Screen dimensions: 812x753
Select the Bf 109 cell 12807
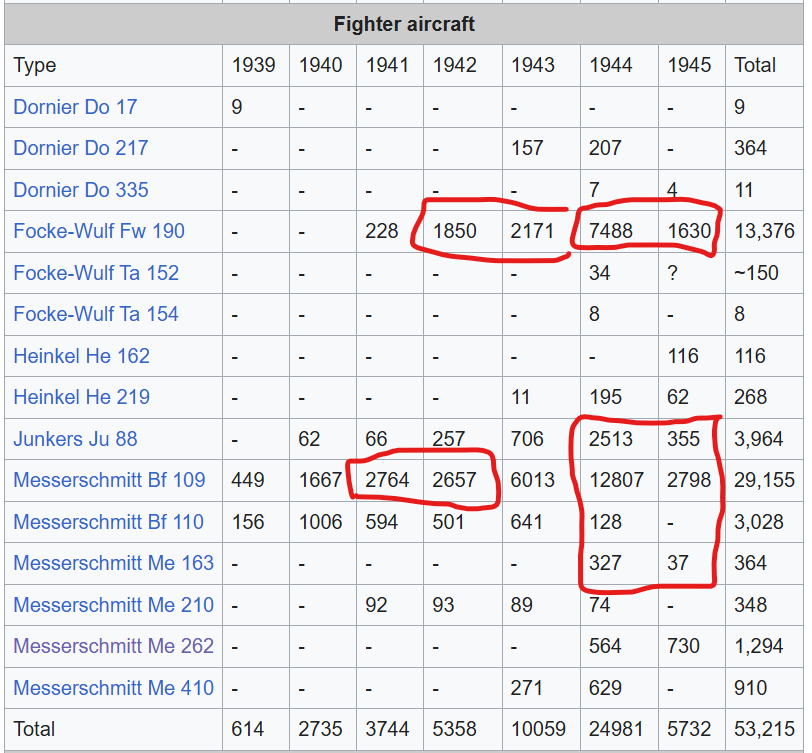pos(619,480)
